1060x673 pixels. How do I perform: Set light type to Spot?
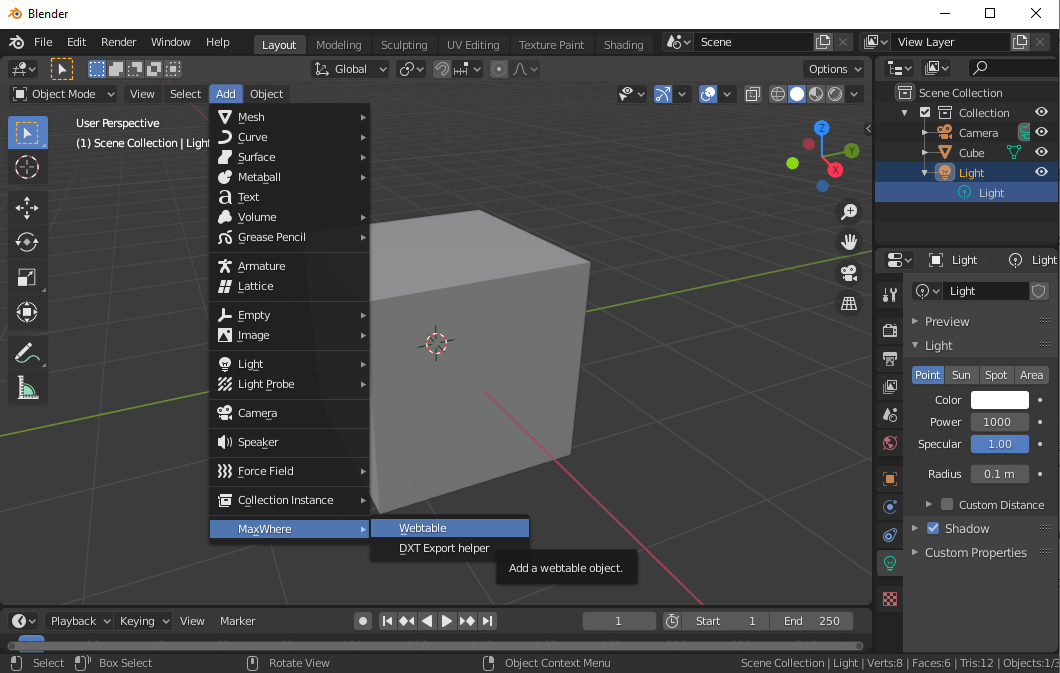pyautogui.click(x=995, y=375)
